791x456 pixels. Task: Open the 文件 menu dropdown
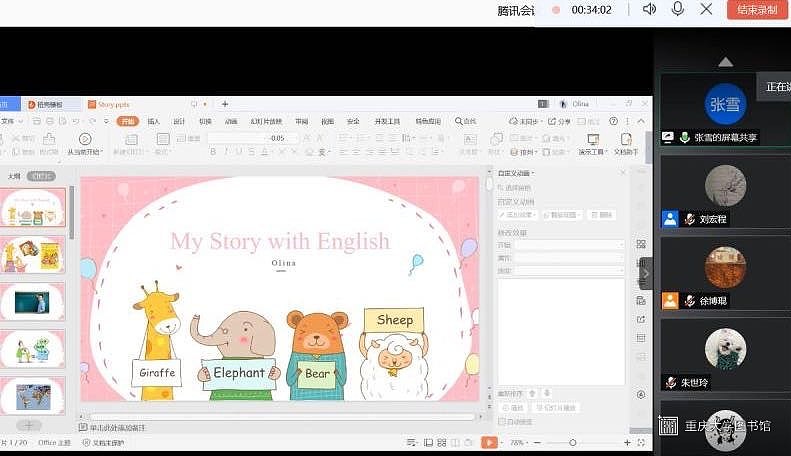[x=11, y=121]
